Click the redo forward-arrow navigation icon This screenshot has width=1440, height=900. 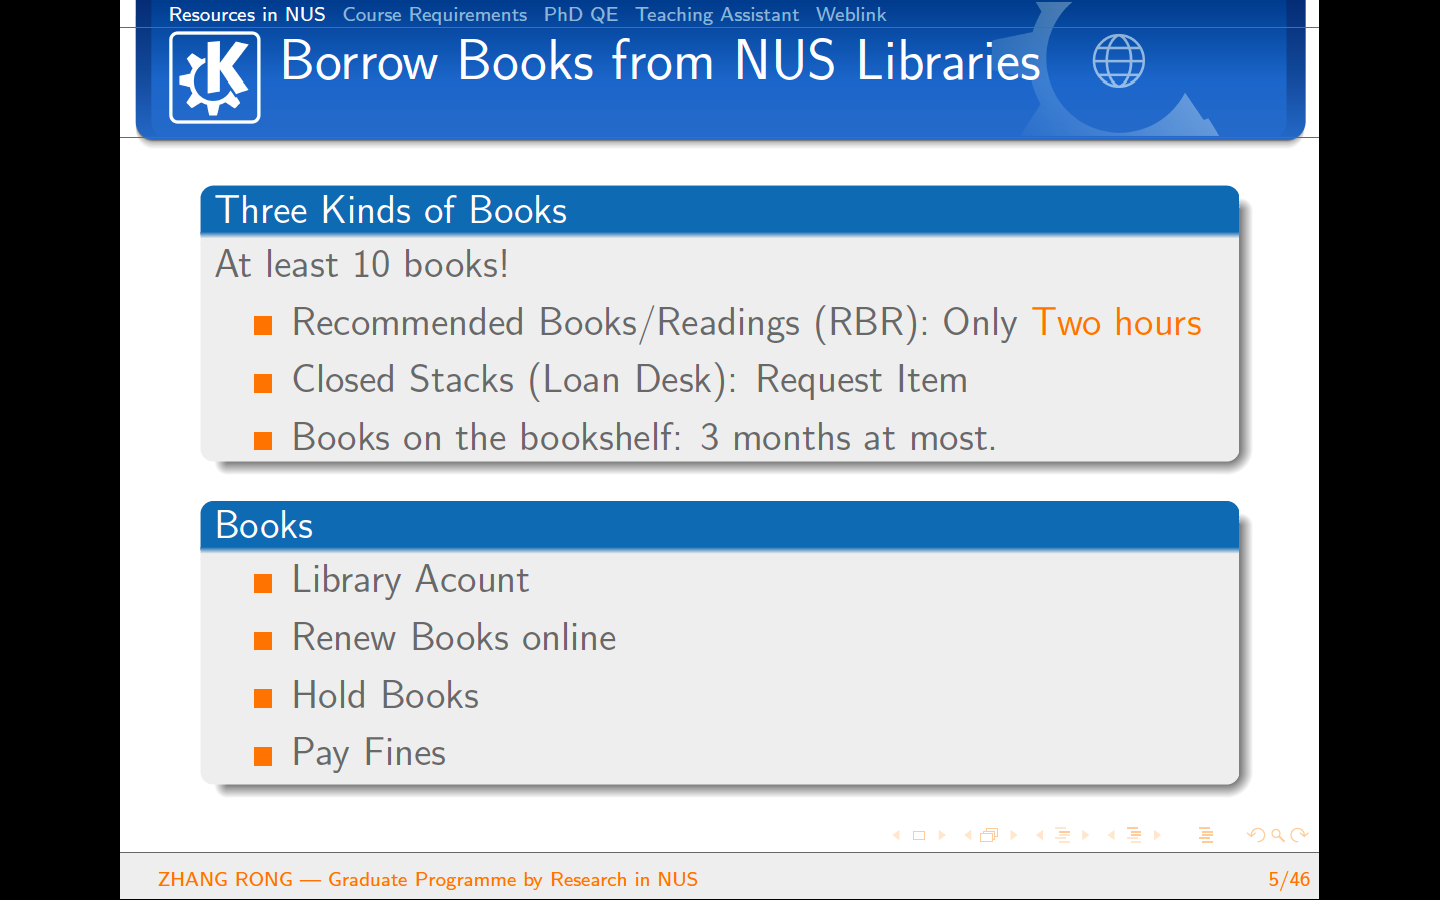point(1299,835)
